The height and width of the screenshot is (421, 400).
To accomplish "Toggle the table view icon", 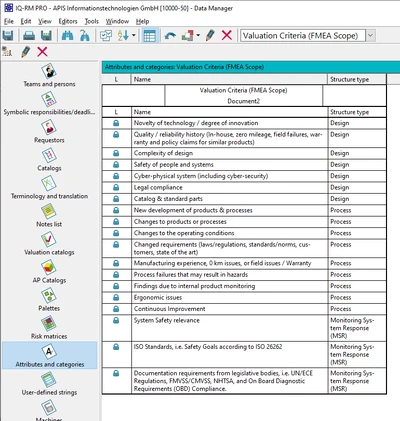I will pos(149,36).
